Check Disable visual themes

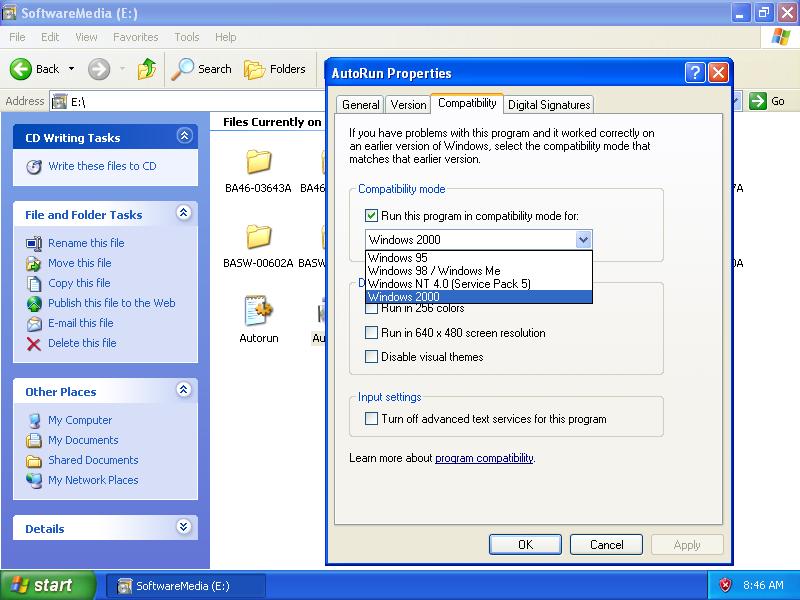point(371,357)
